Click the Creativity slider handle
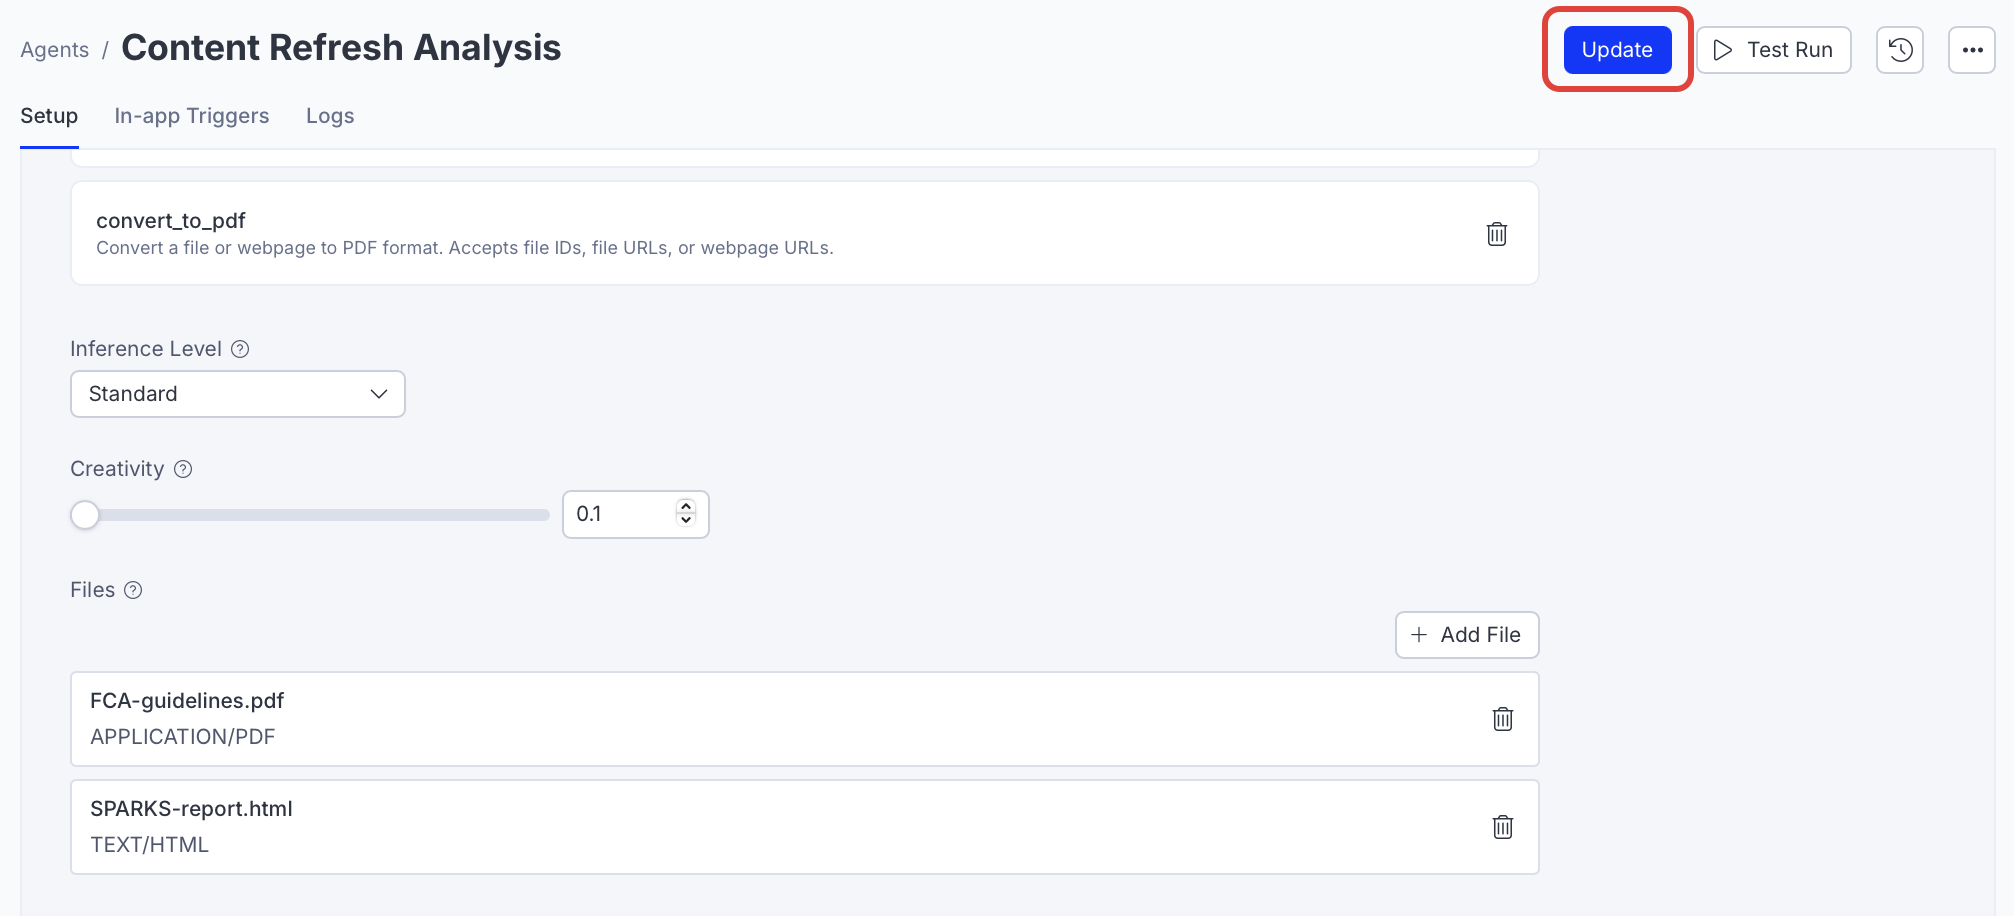The image size is (2014, 916). coord(85,515)
